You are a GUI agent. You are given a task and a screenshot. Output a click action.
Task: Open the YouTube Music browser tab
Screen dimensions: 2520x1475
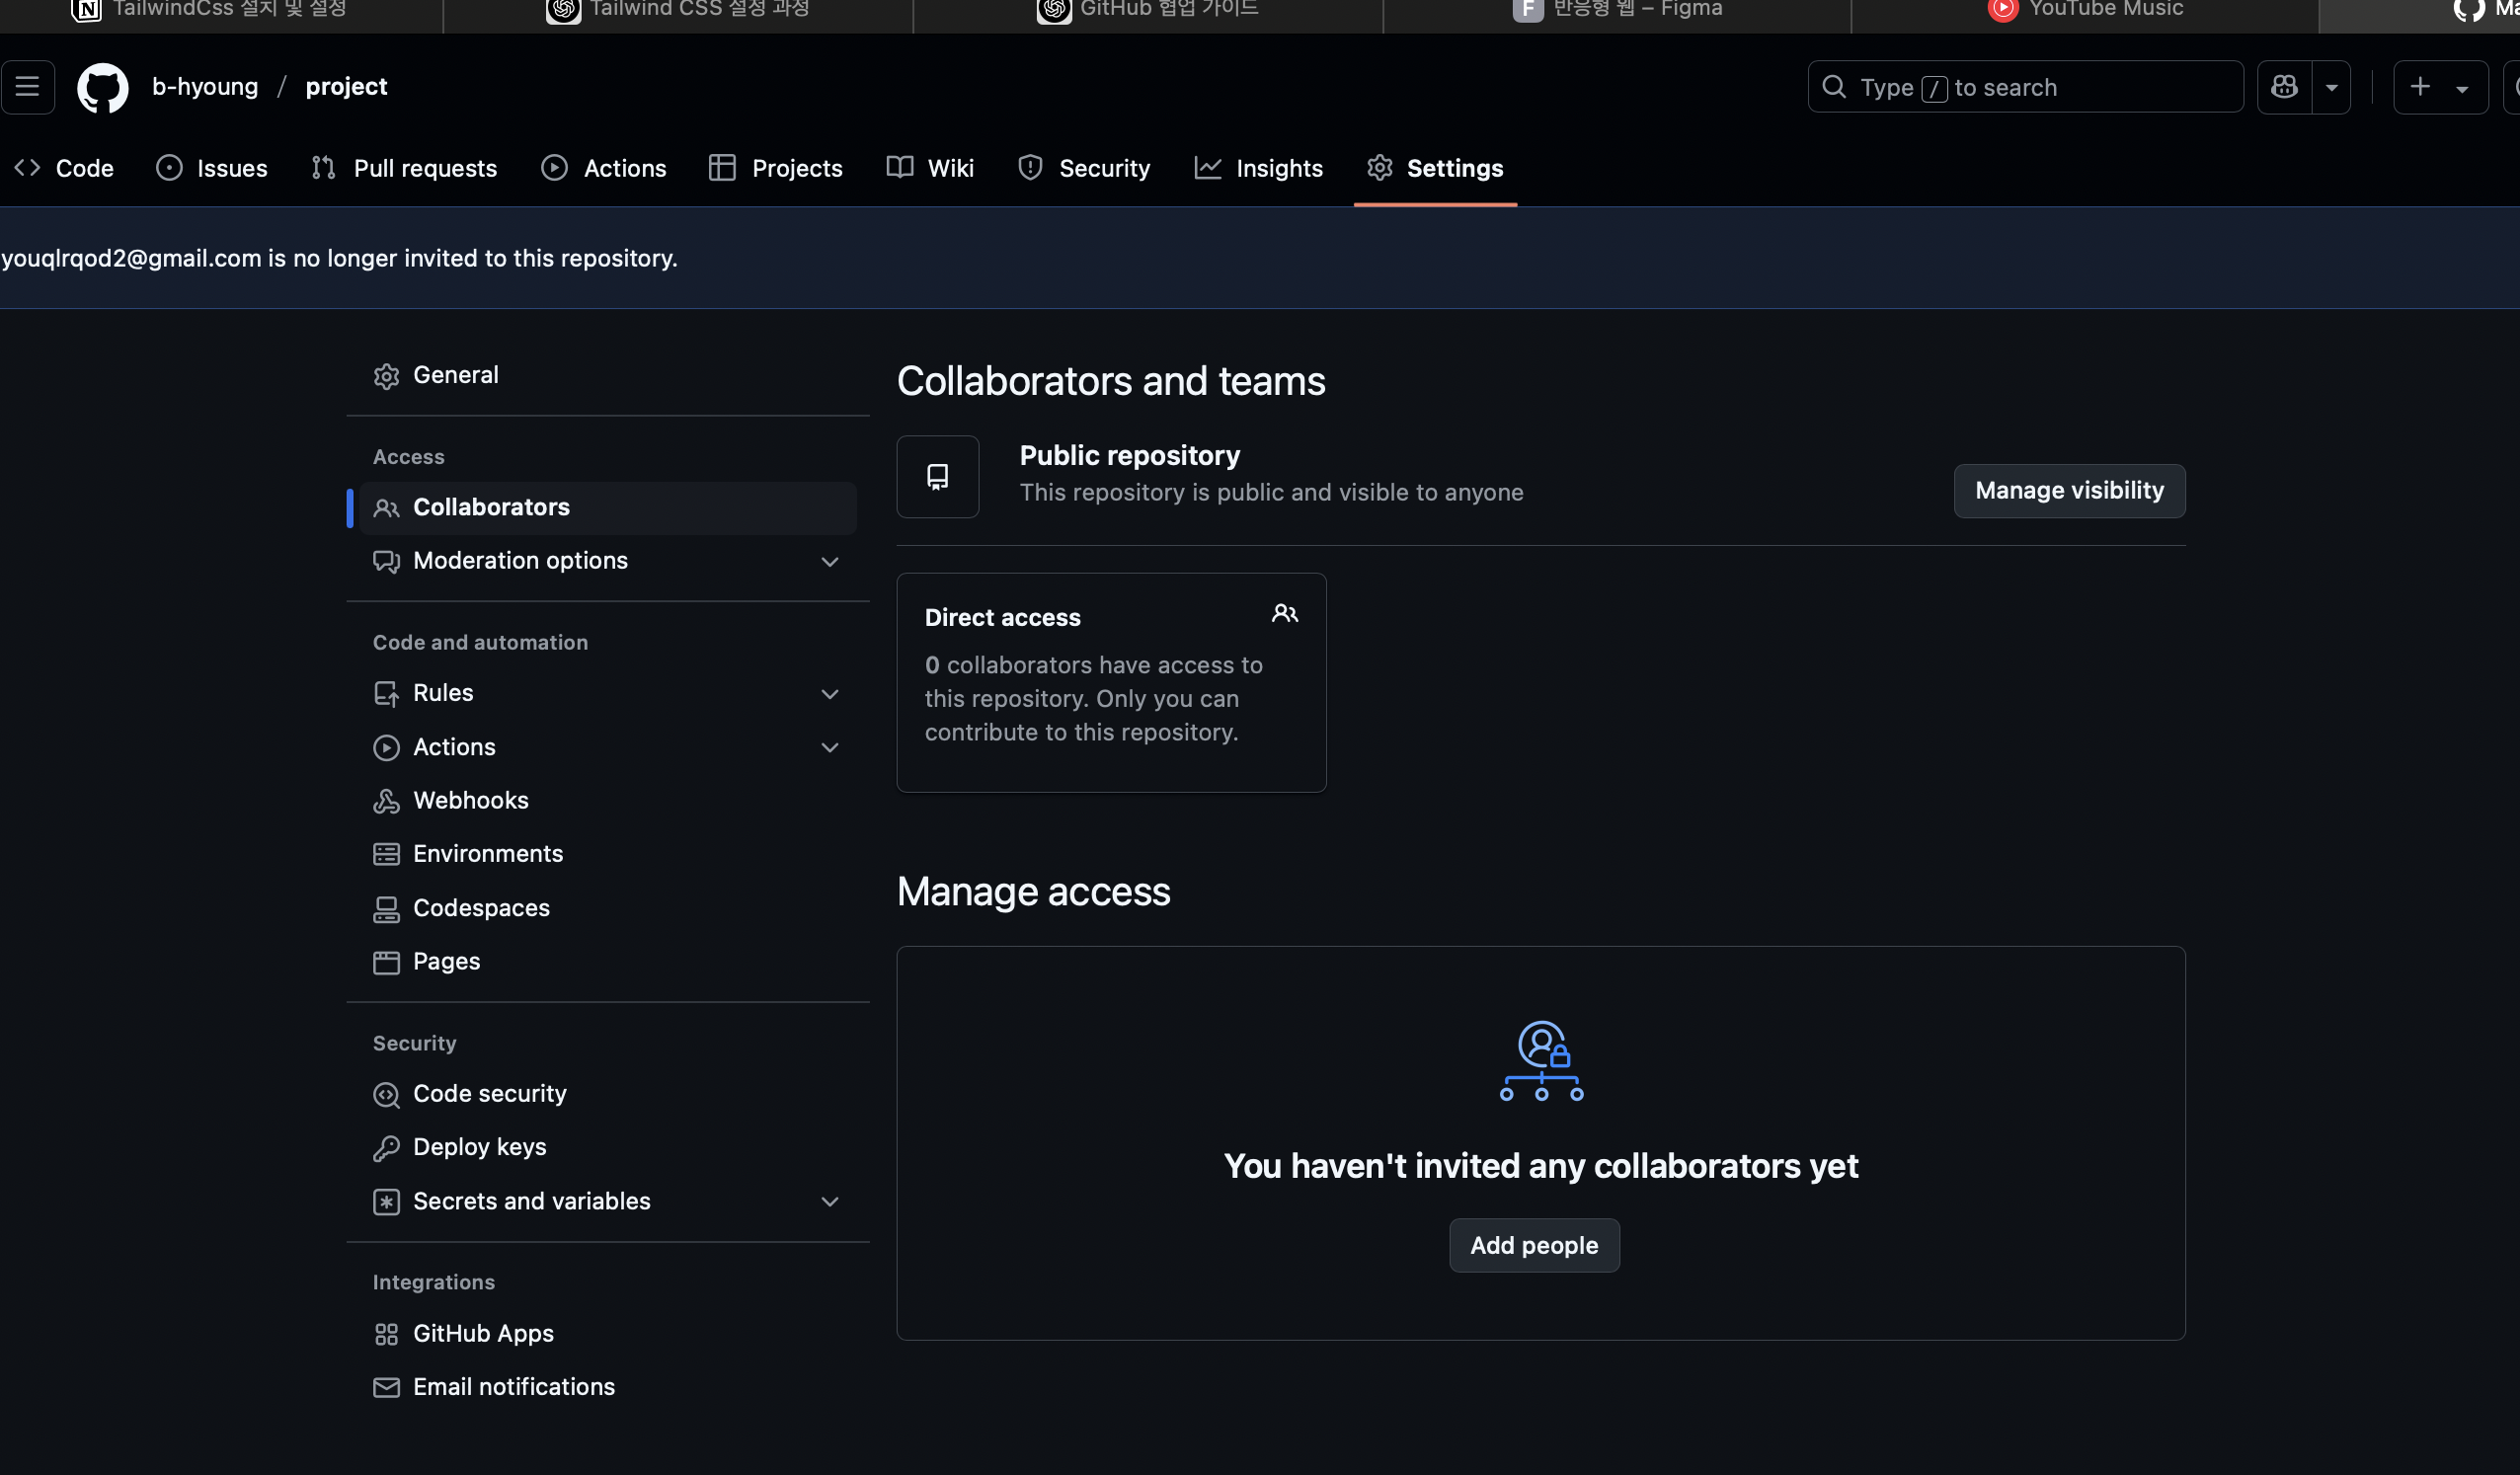tap(2084, 10)
